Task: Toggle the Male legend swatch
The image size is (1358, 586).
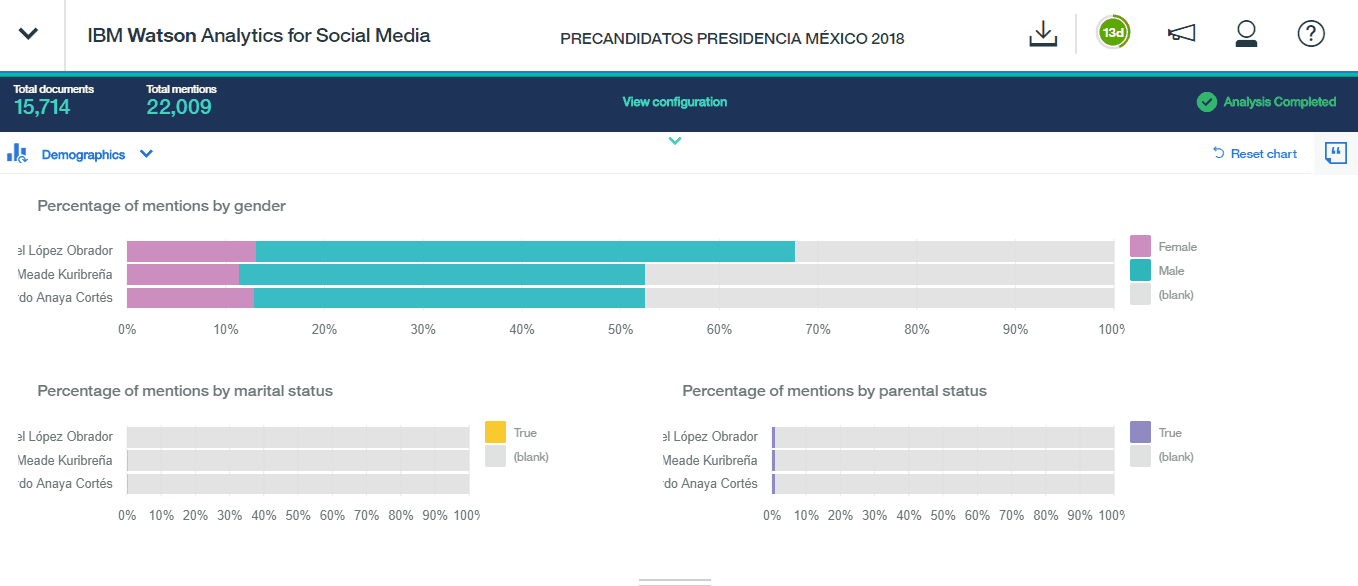Action: 1140,270
